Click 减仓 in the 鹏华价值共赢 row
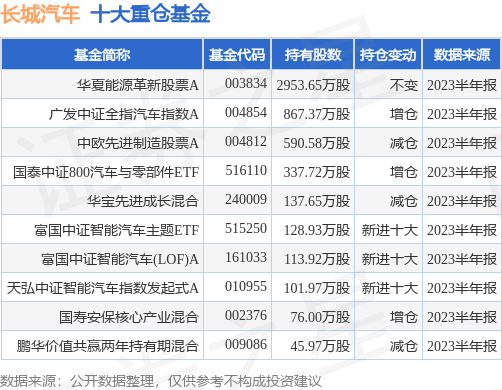The image size is (502, 390). (x=404, y=346)
